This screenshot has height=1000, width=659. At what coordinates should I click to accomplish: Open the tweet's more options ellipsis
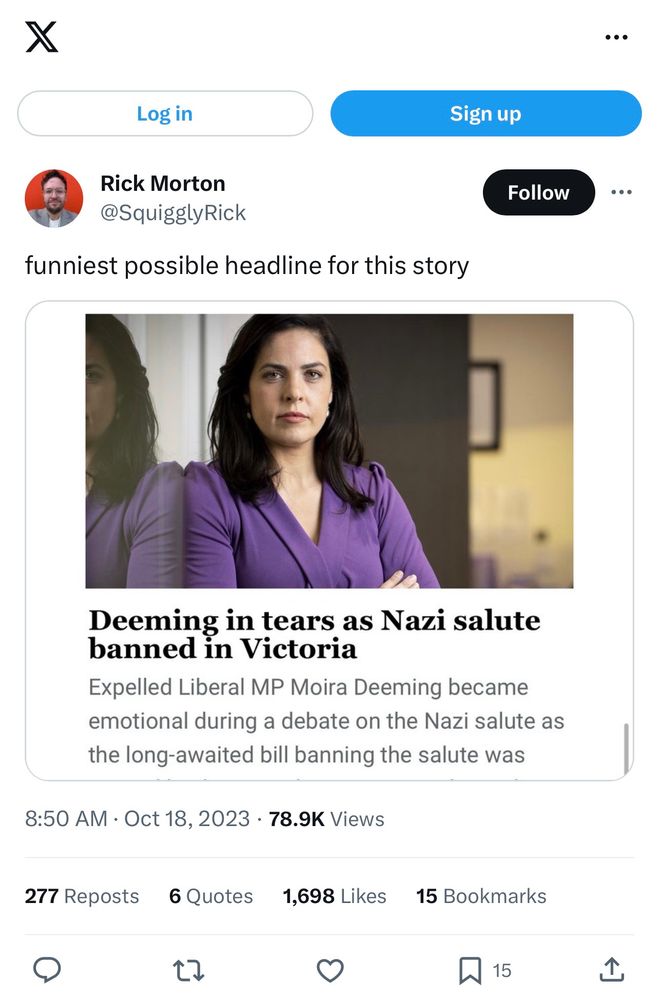(x=621, y=192)
